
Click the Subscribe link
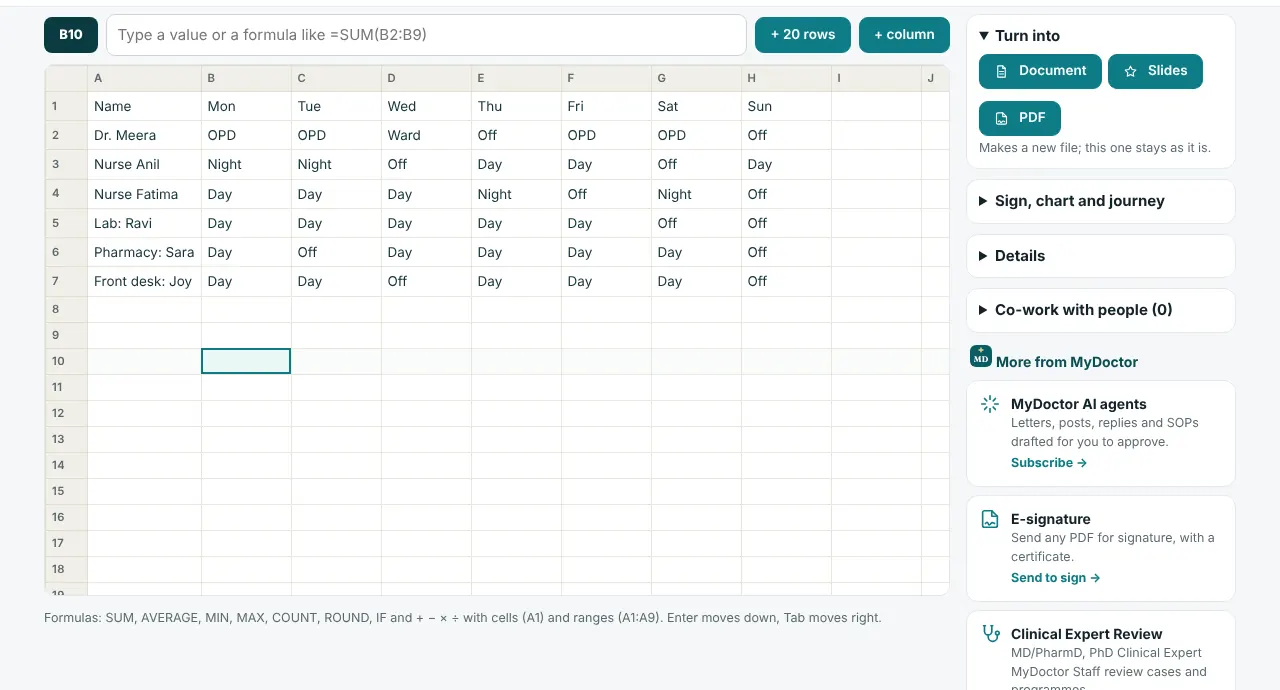(x=1049, y=463)
